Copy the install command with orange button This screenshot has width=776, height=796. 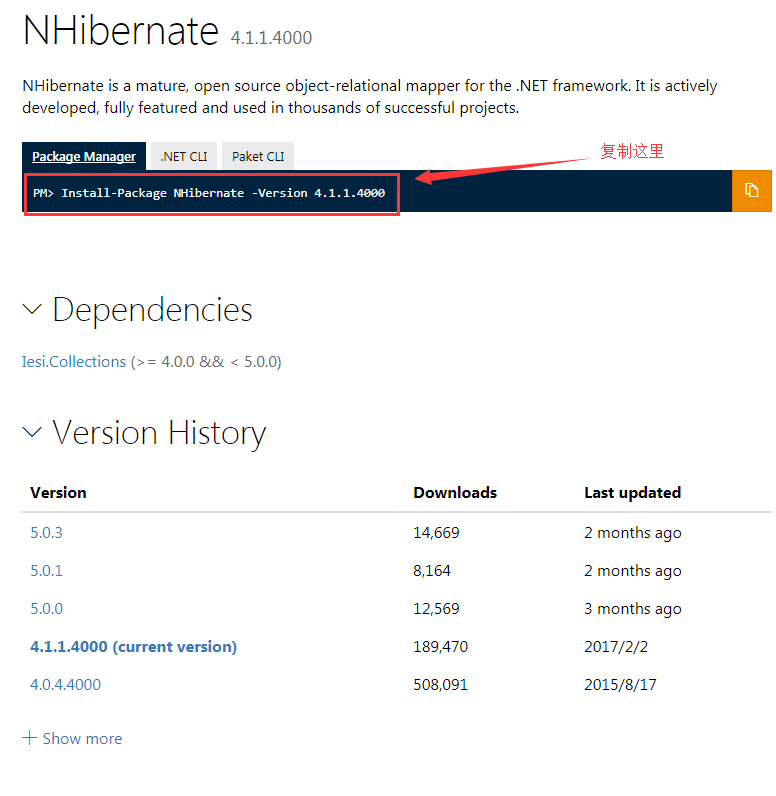click(x=751, y=191)
